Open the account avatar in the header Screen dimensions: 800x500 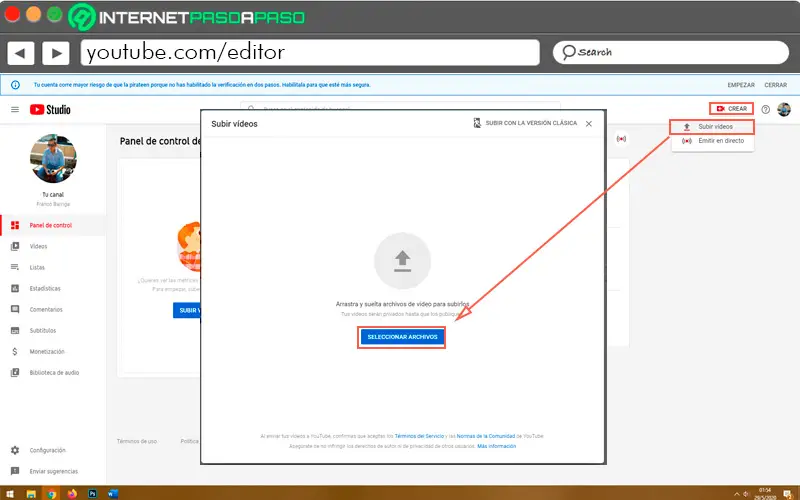pos(784,109)
